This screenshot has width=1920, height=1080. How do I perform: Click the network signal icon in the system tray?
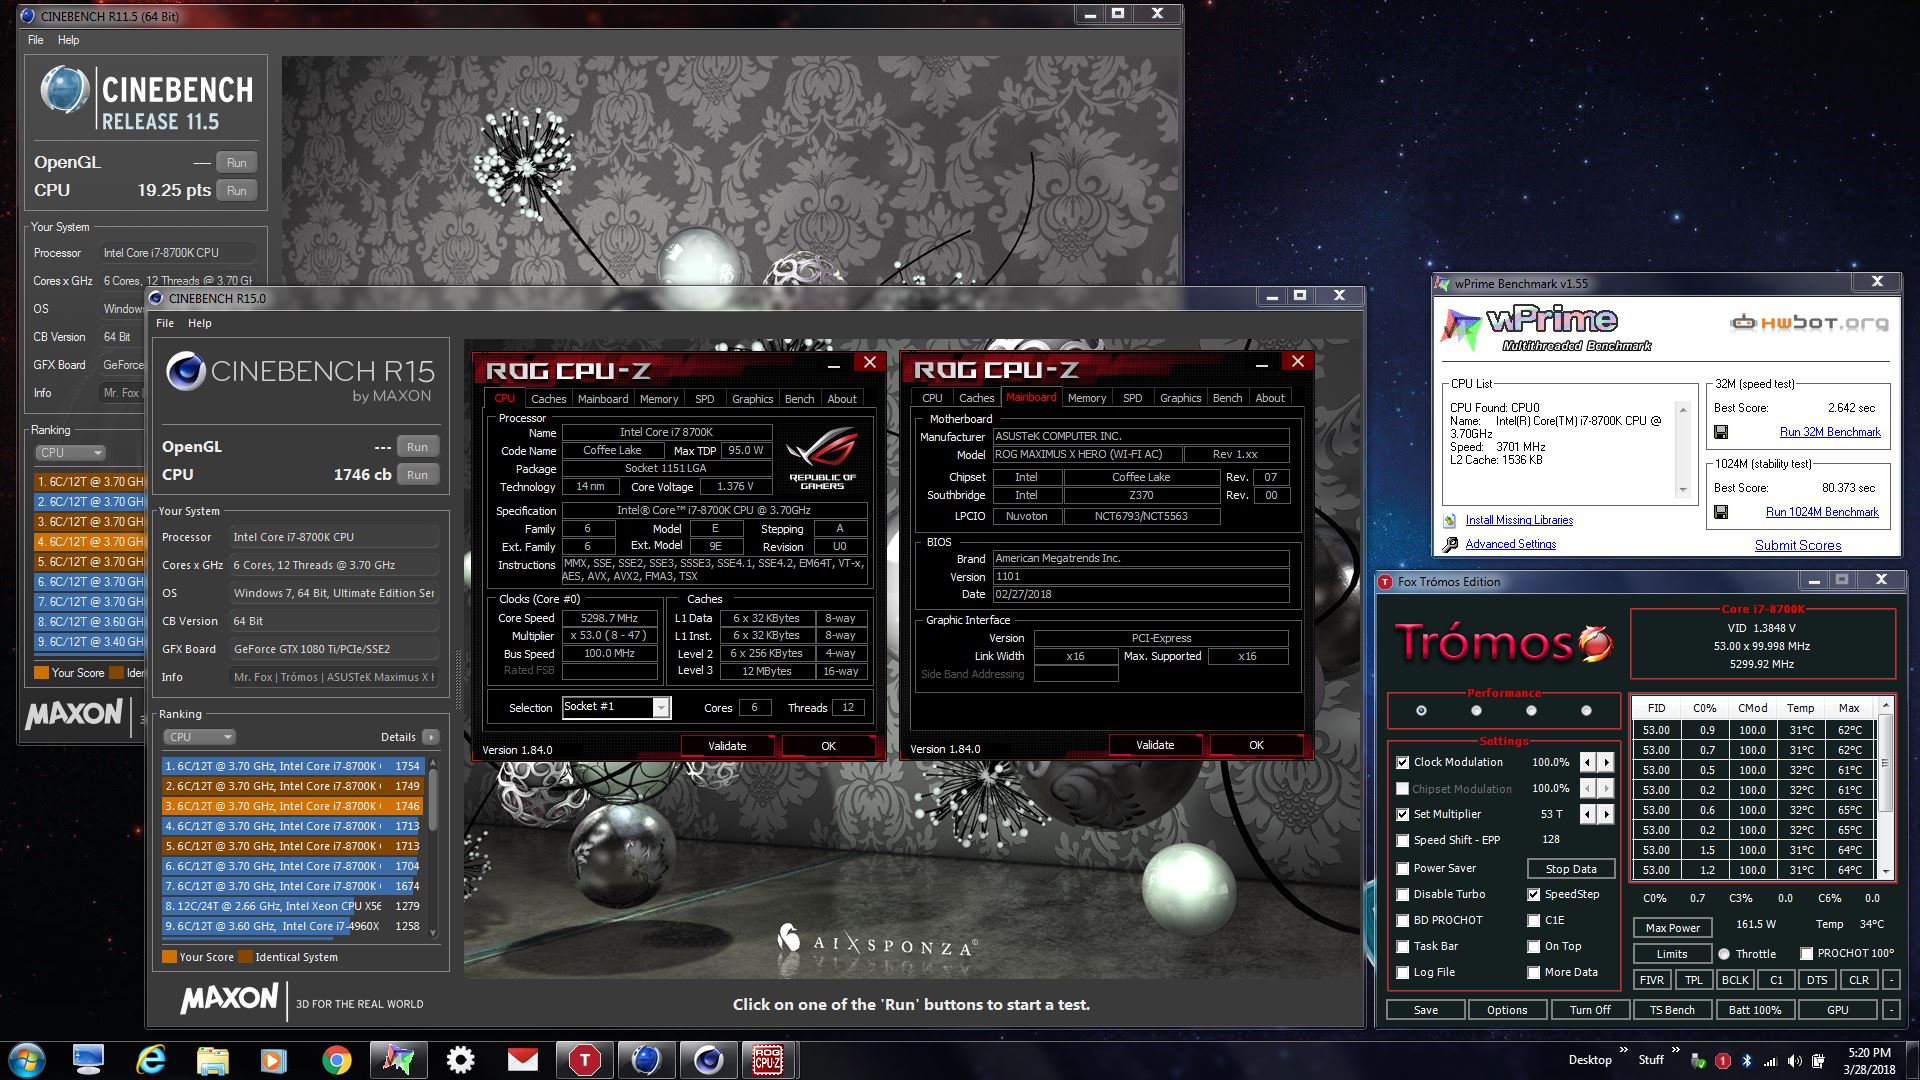coord(1770,1060)
